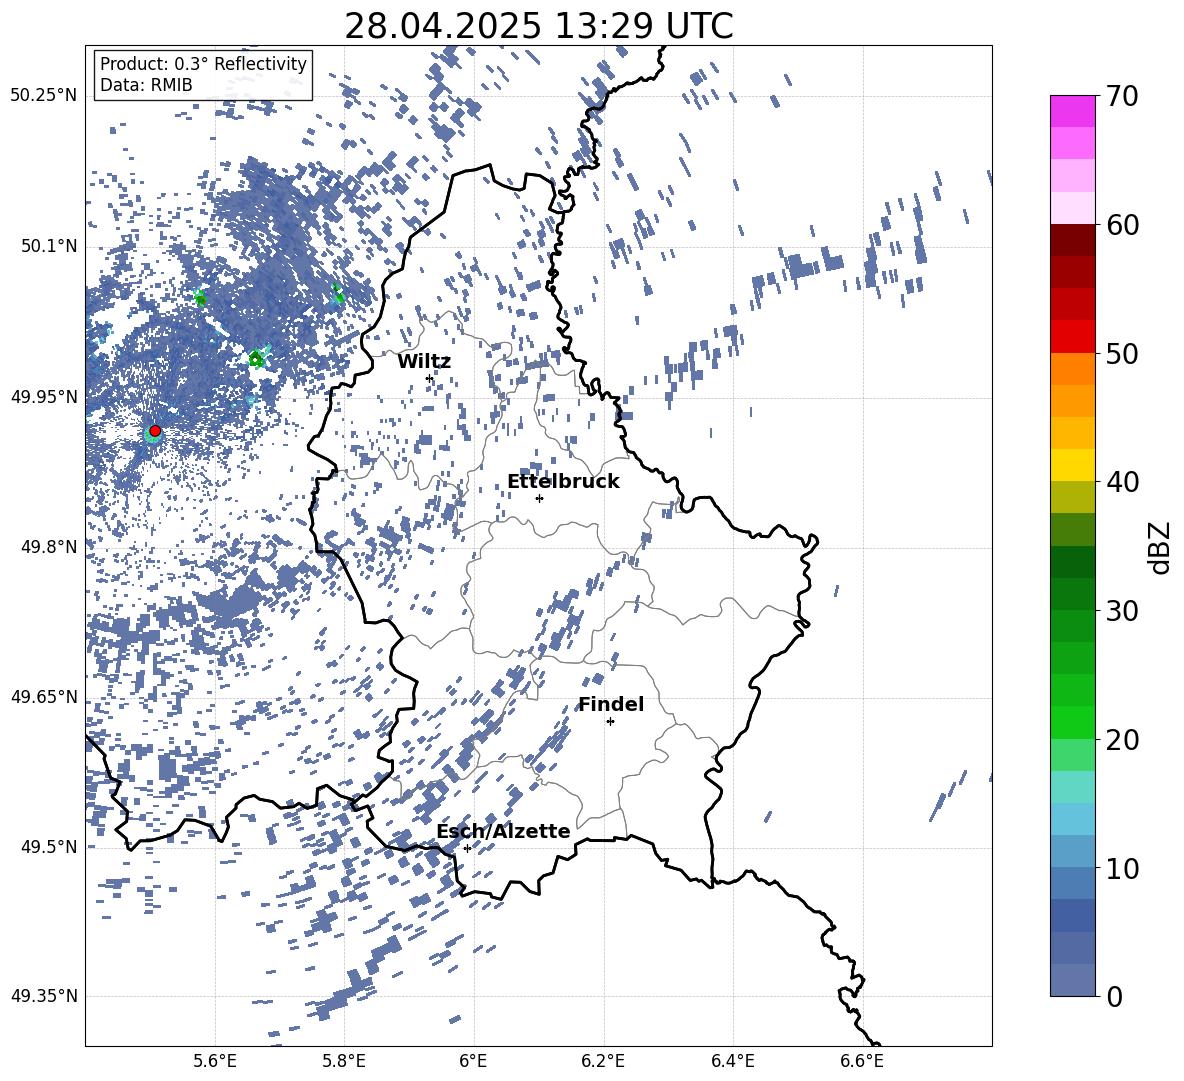
Task: Click the 6°E longitude label
Action: click(x=473, y=1061)
